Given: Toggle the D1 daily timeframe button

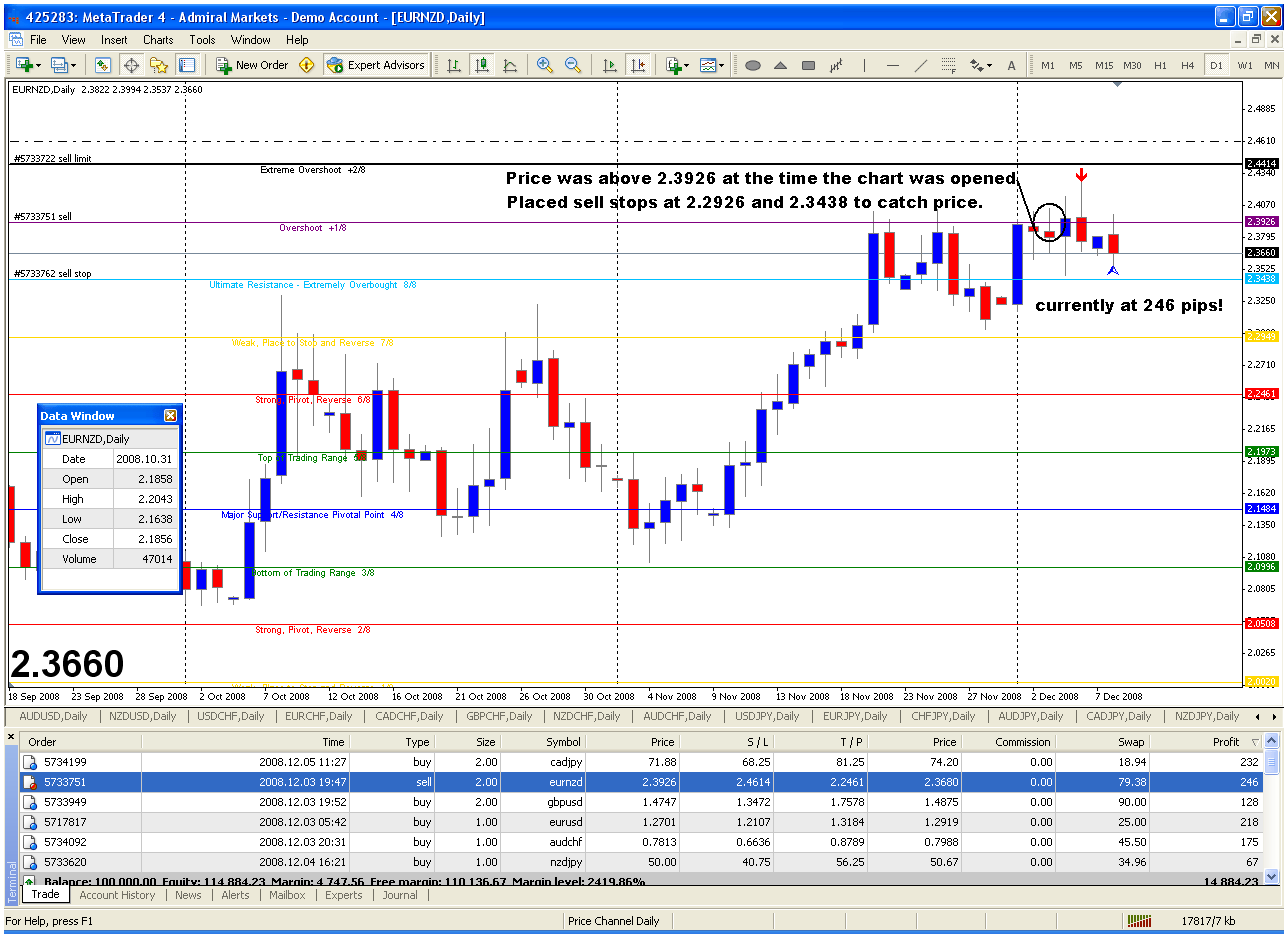Looking at the screenshot, I should click(1216, 65).
